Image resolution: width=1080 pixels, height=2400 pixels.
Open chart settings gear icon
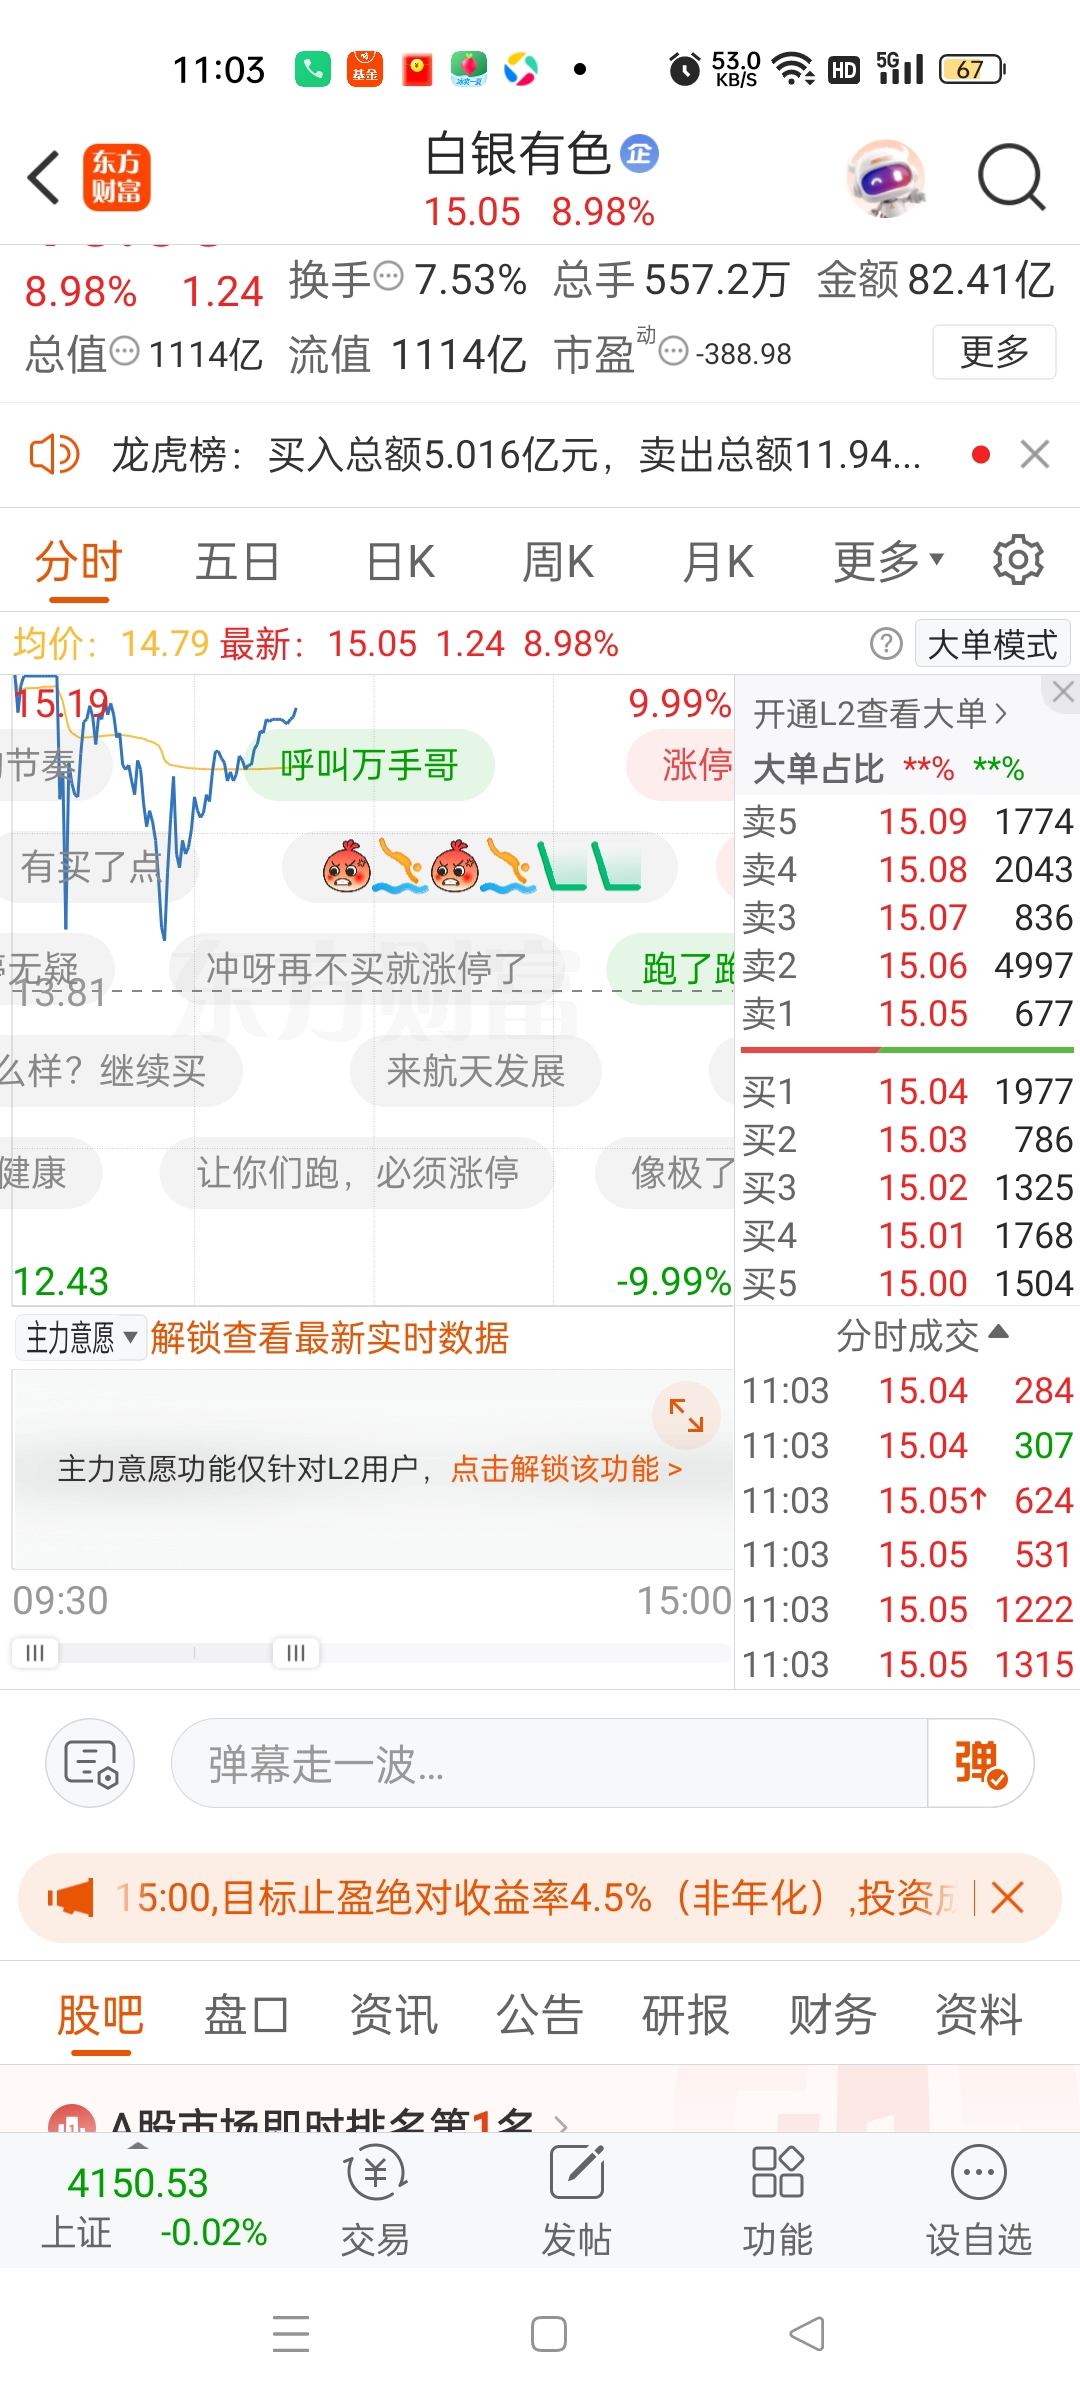pos(1018,560)
